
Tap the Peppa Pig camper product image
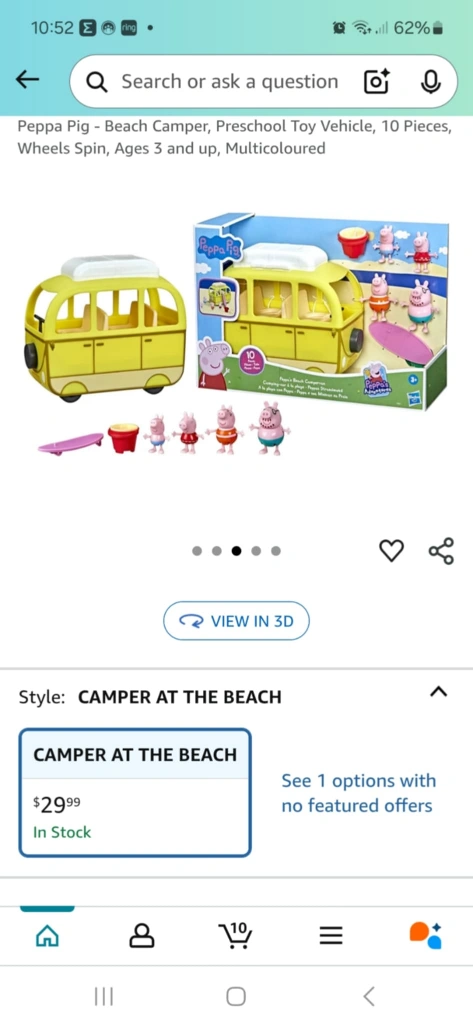[236, 335]
